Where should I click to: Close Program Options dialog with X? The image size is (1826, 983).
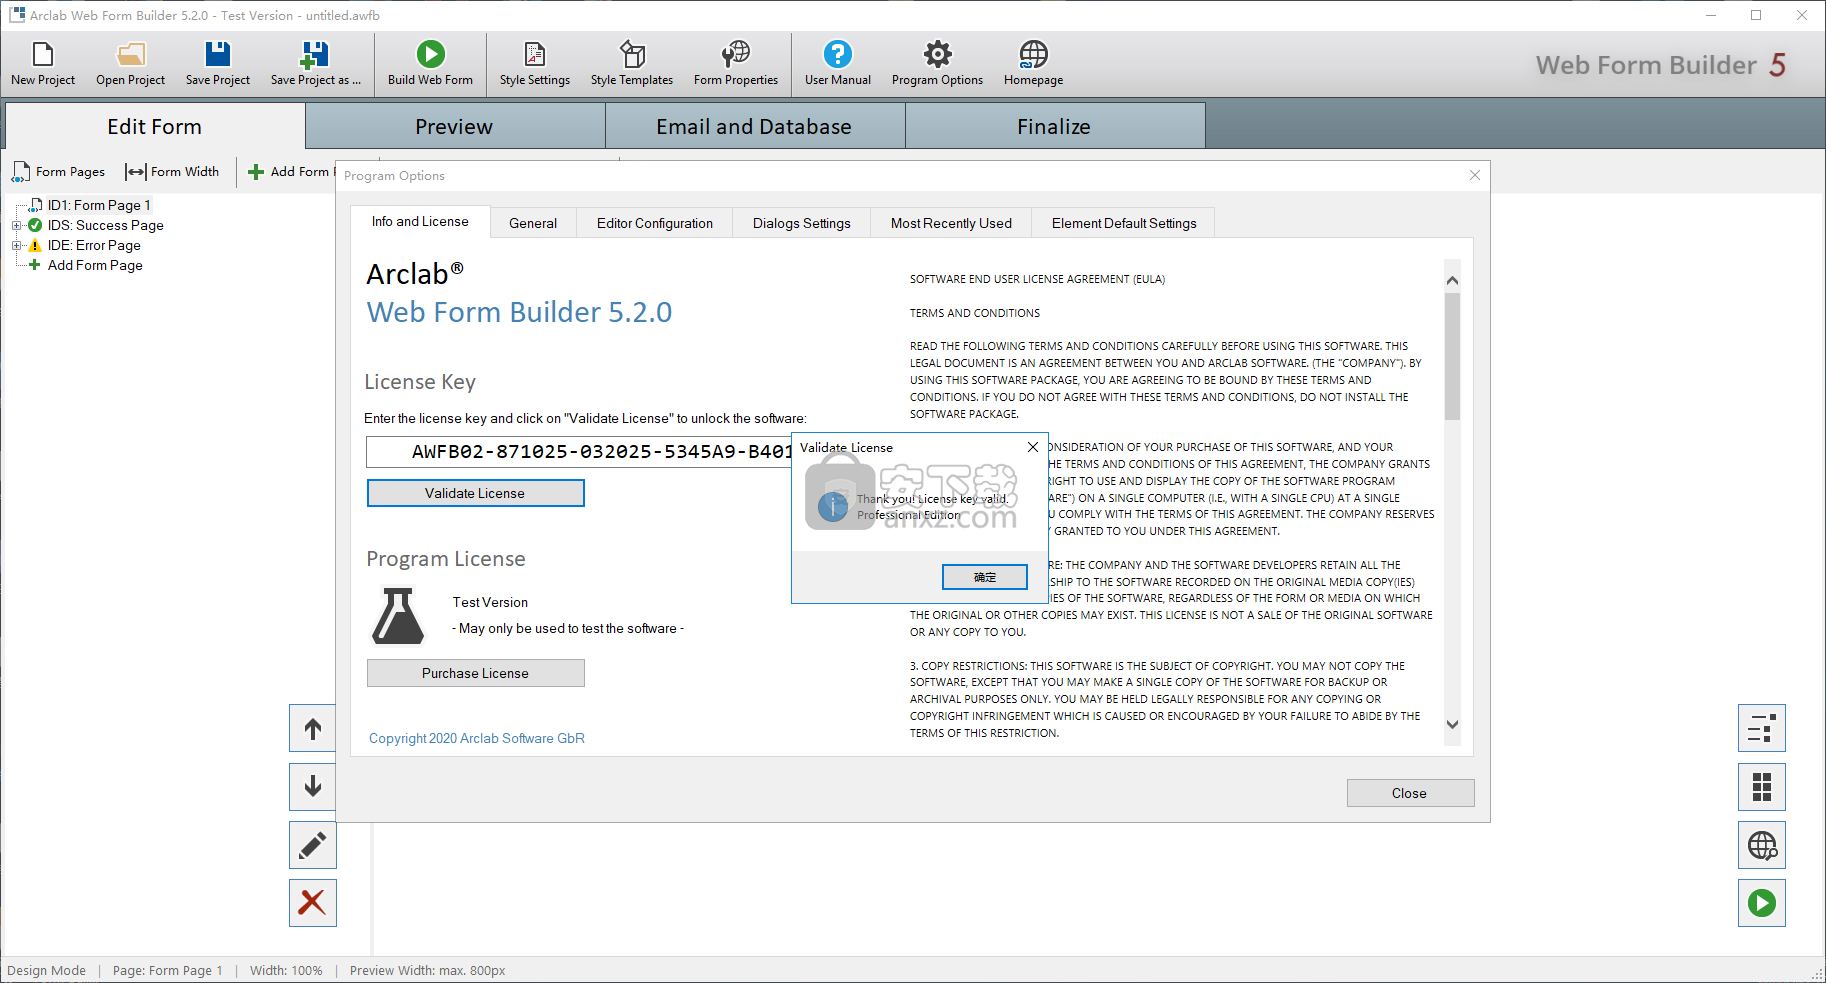[1475, 175]
